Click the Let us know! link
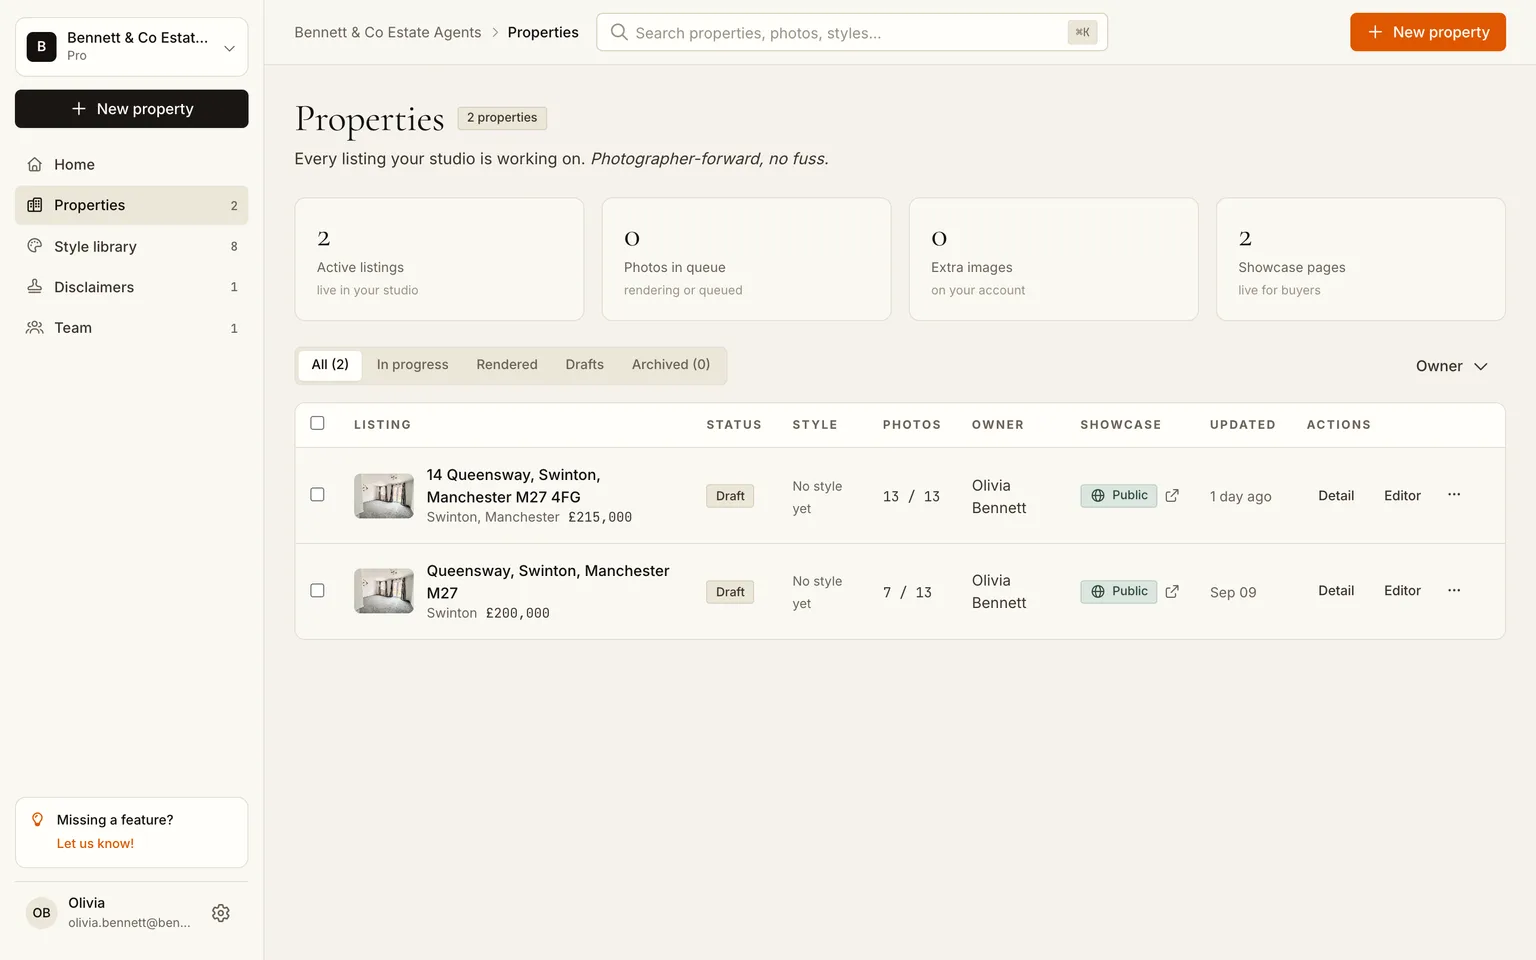Viewport: 1536px width, 960px height. [95, 844]
